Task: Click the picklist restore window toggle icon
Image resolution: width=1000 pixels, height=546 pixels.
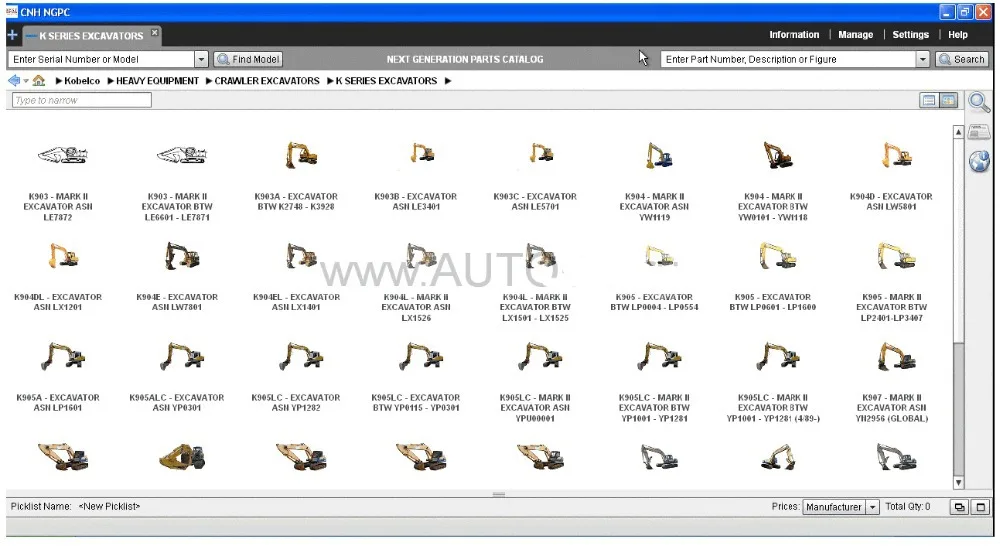Action: coord(959,507)
